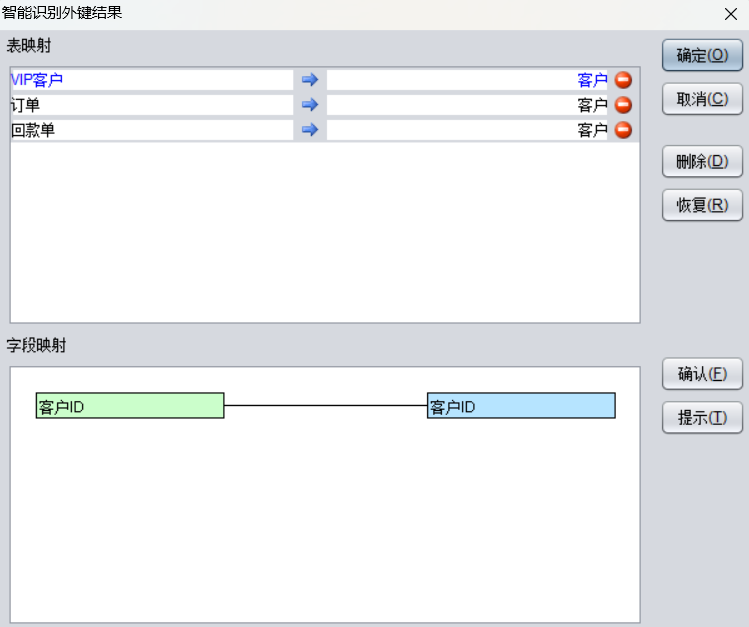
Task: Click the red remove icon for 订单 row
Action: pos(623,105)
